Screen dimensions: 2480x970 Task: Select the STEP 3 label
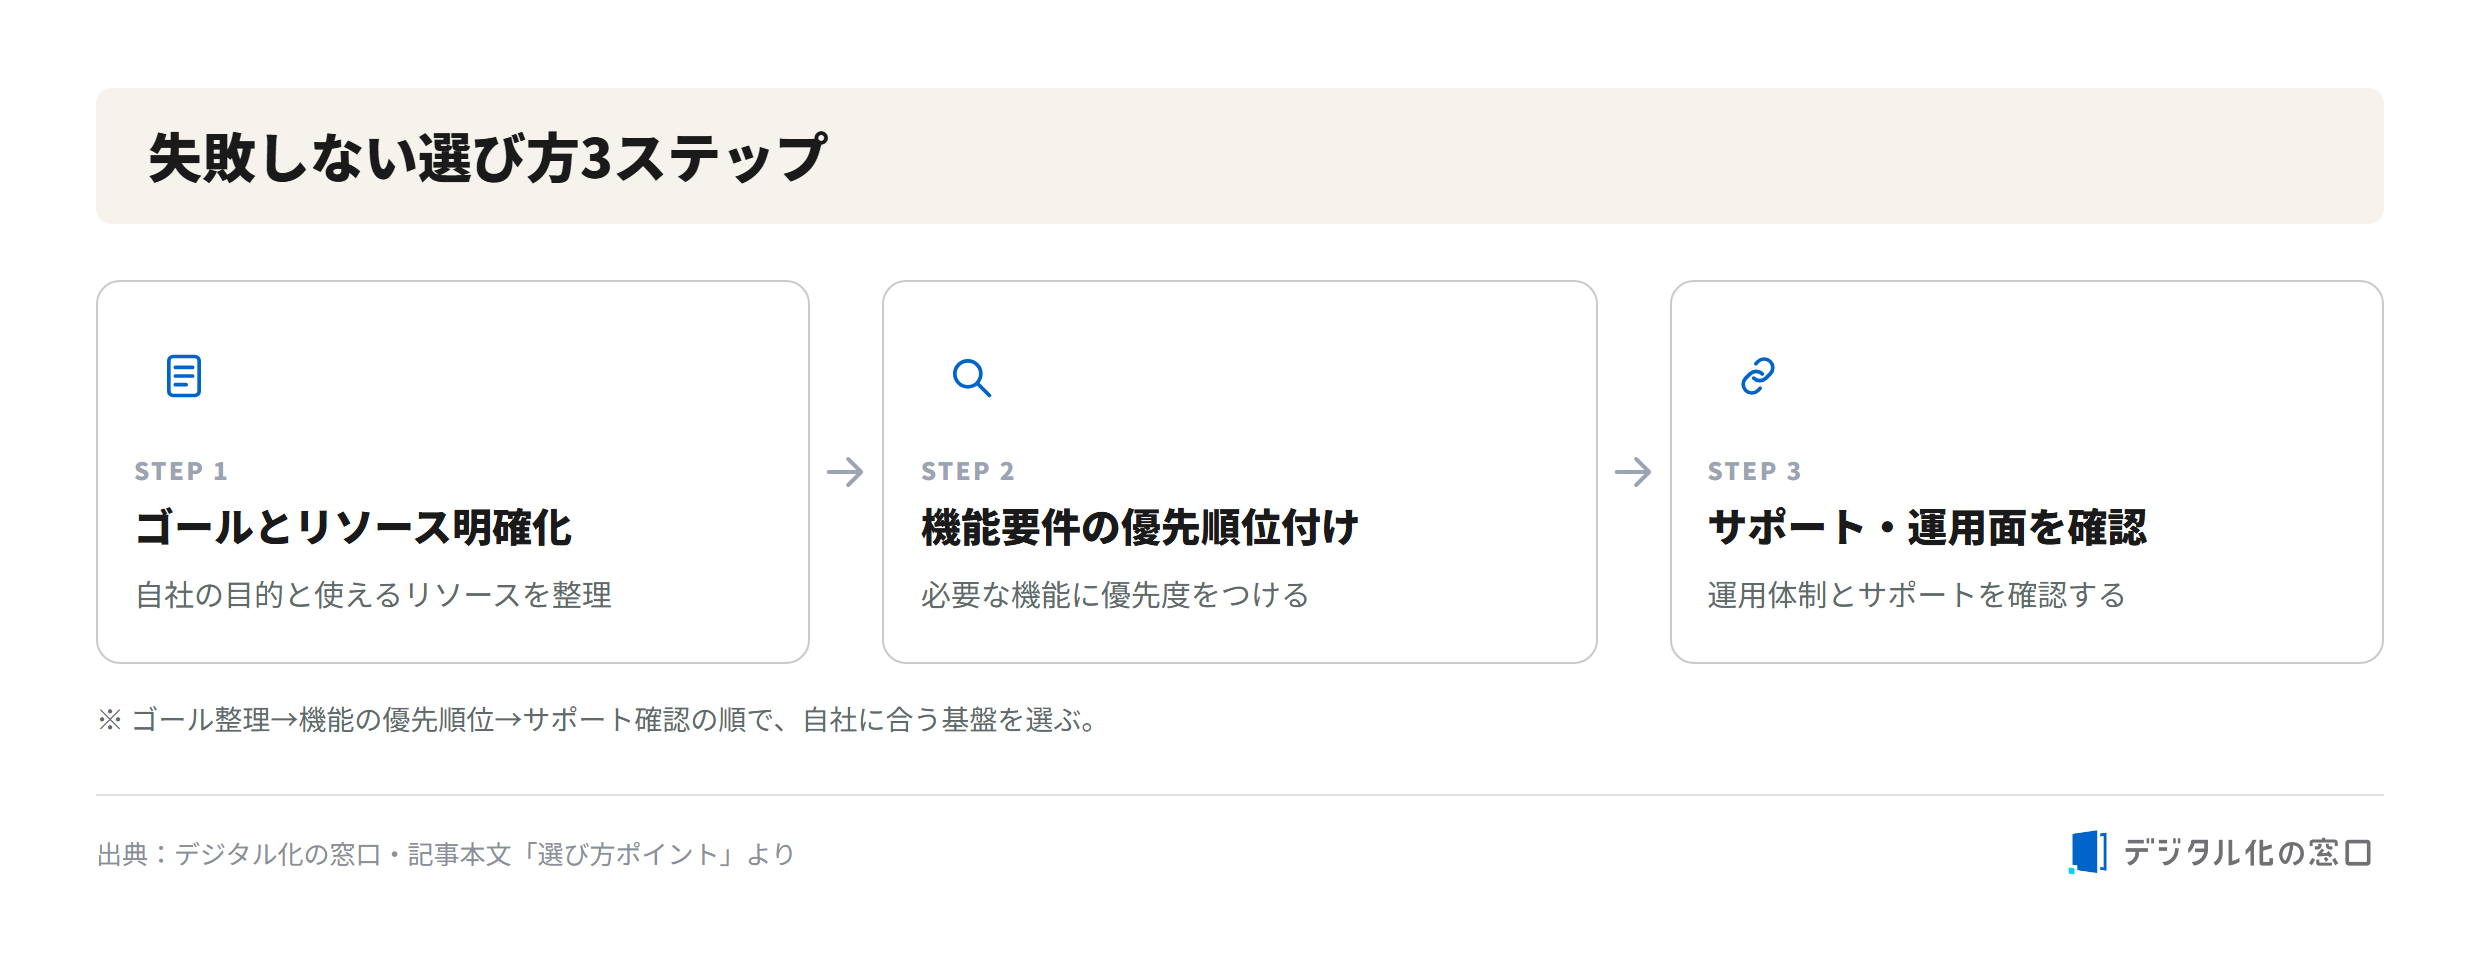point(1755,471)
